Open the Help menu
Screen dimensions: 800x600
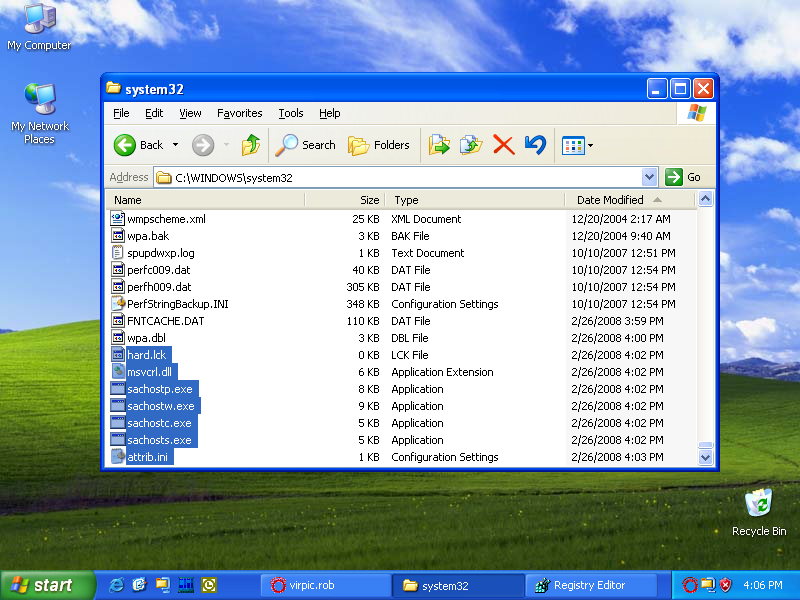coord(330,113)
